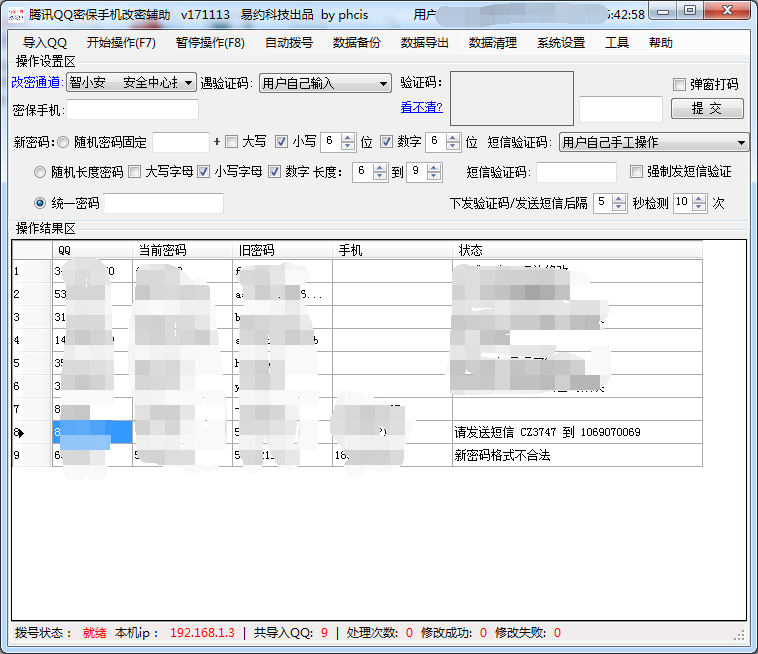The width and height of the screenshot is (758, 654).
Task: Increase the 数字 digit count stepper
Action: tap(453, 138)
